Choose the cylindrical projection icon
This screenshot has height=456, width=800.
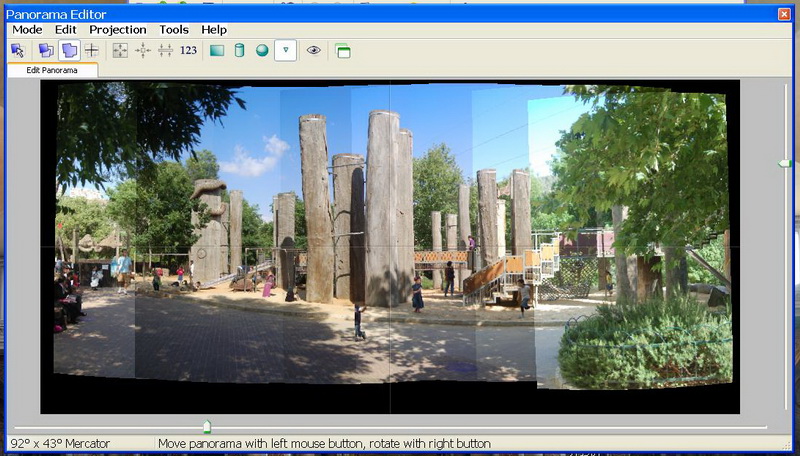pos(239,50)
